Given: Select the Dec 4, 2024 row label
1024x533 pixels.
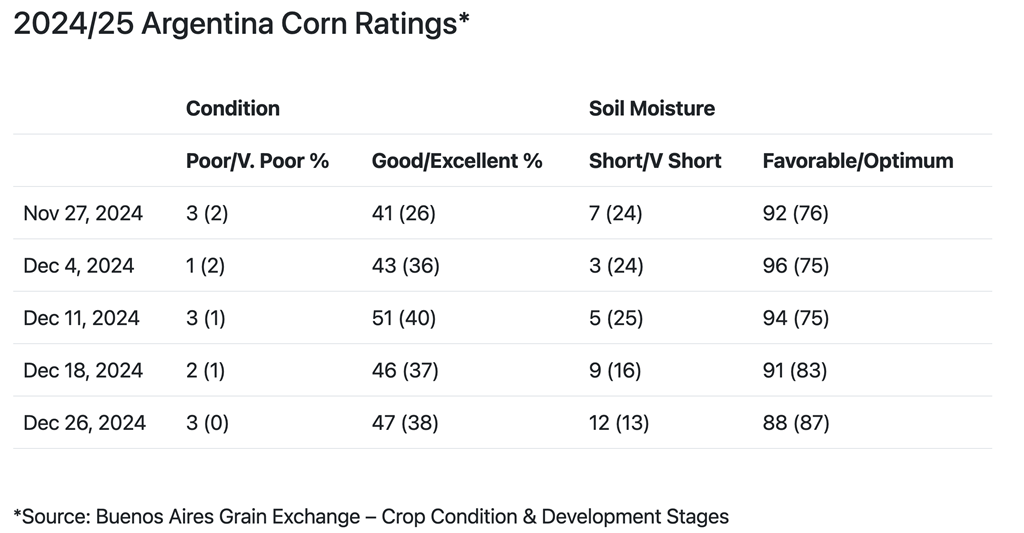Looking at the screenshot, I should click(x=78, y=266).
